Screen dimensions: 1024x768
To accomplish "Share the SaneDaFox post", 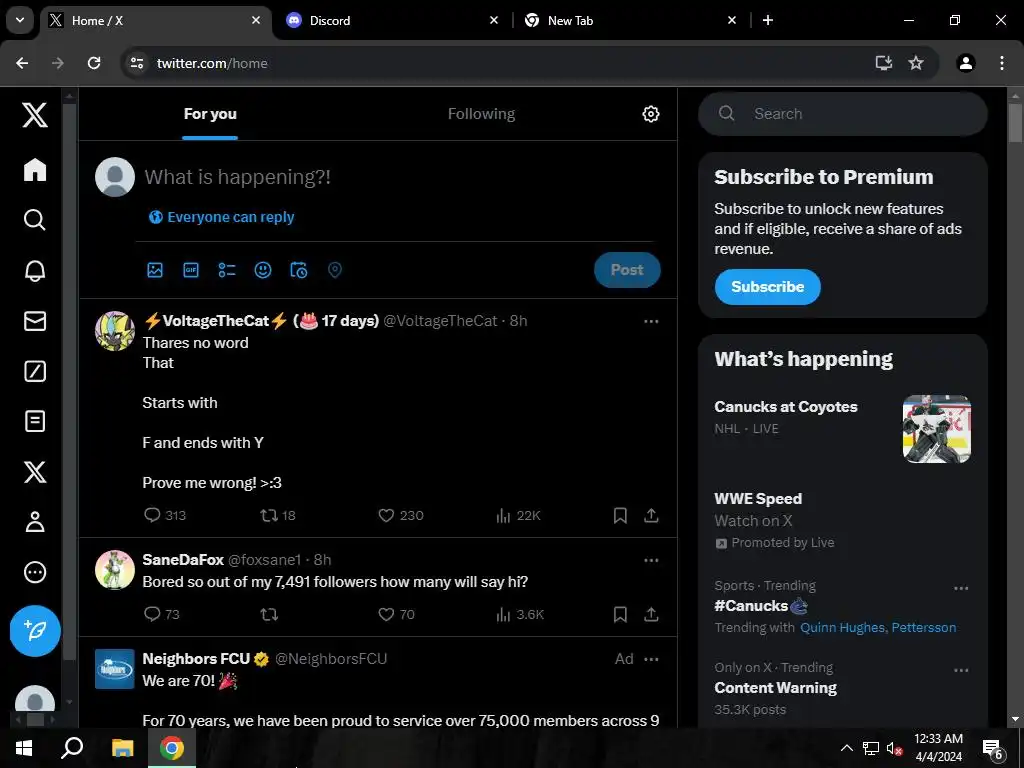I will pos(651,614).
